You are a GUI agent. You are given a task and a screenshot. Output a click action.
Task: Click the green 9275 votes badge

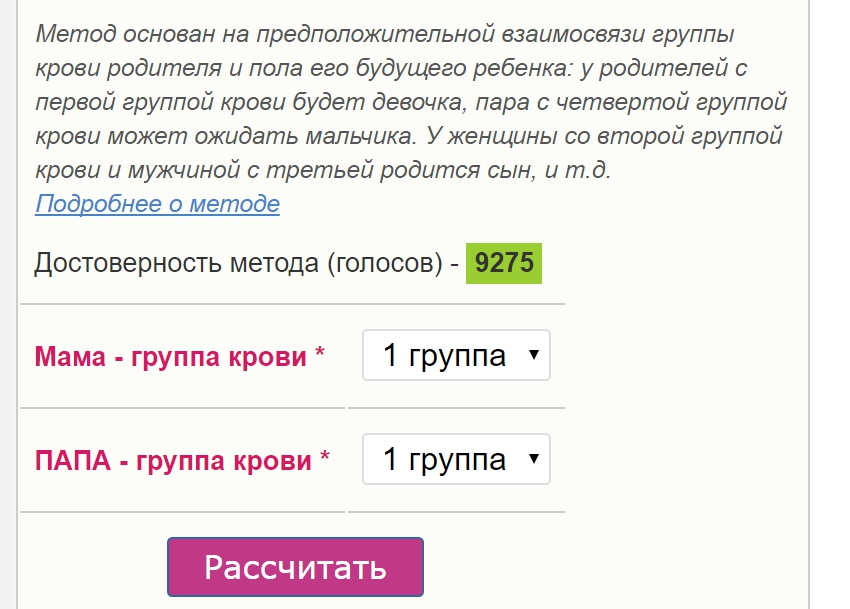tap(504, 263)
